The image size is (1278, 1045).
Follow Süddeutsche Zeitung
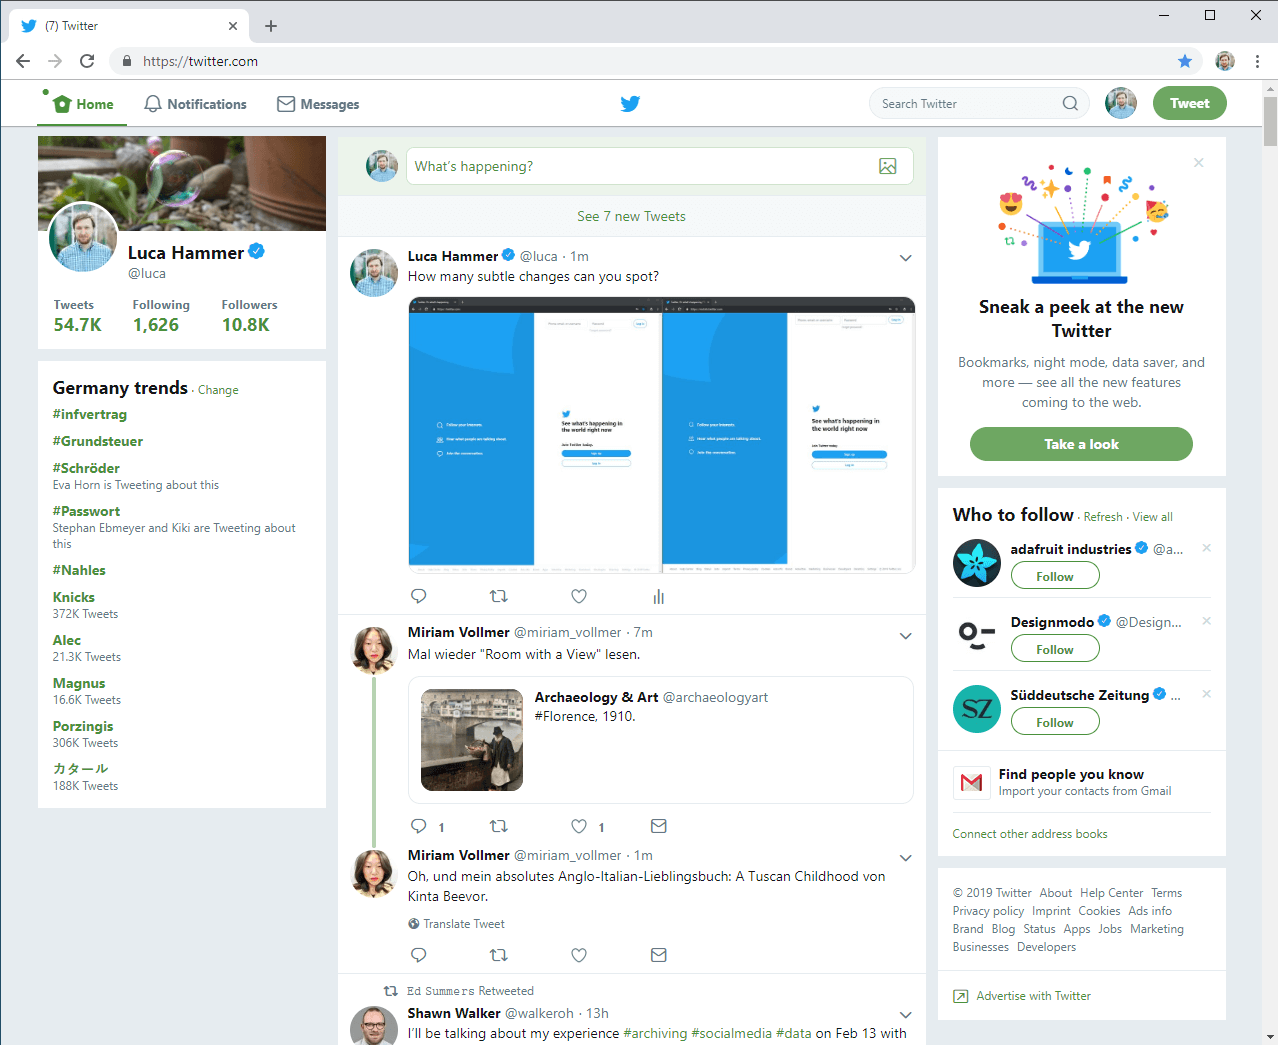click(1055, 722)
